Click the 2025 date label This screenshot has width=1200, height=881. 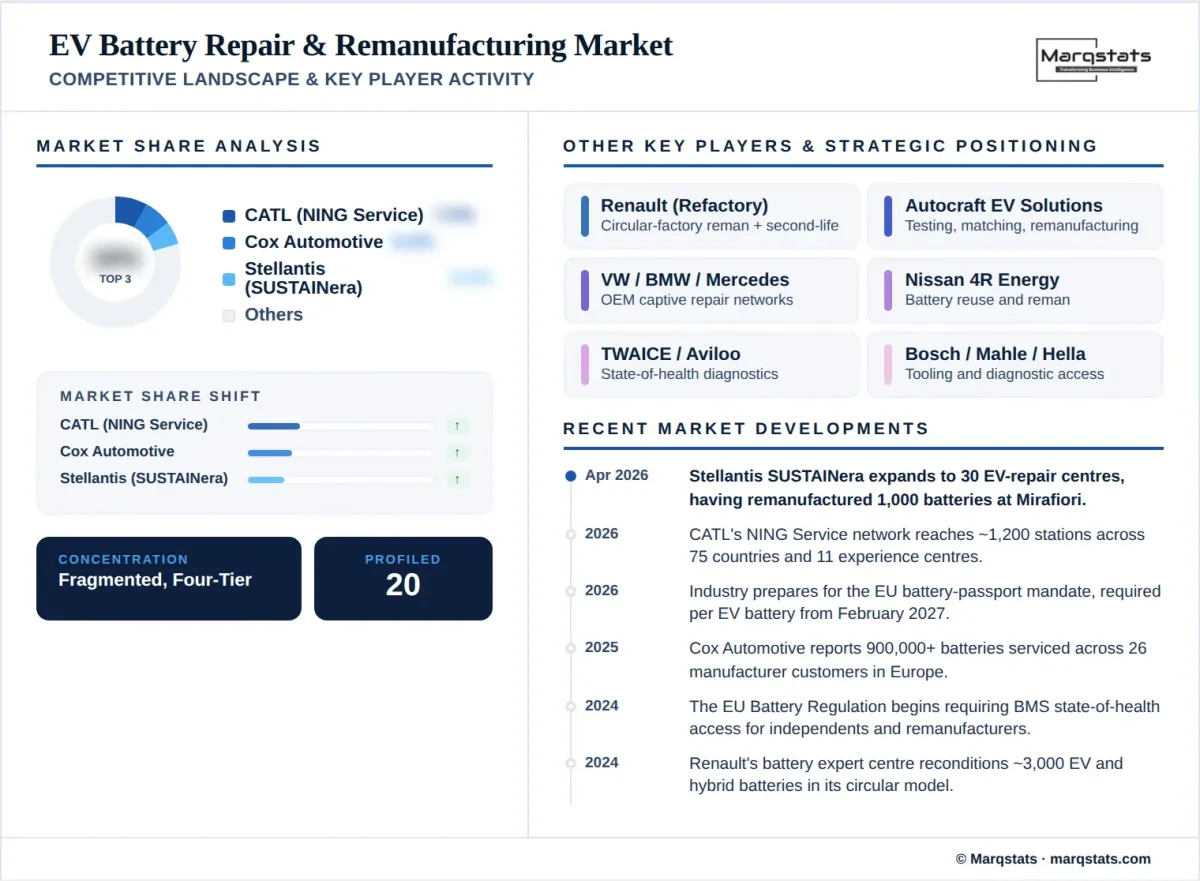(x=602, y=648)
